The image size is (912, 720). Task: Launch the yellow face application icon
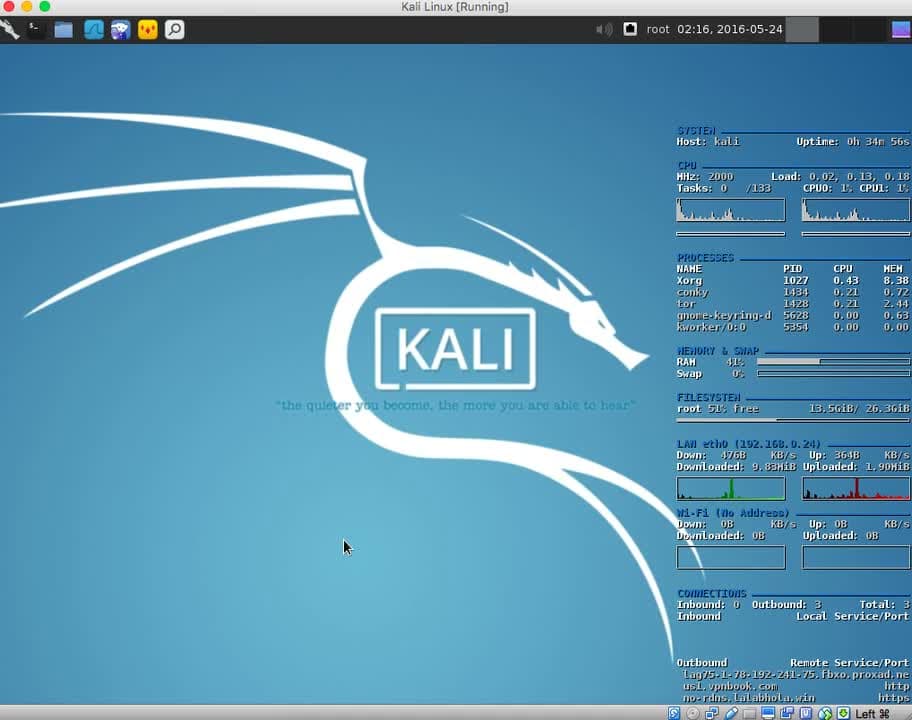pos(148,29)
